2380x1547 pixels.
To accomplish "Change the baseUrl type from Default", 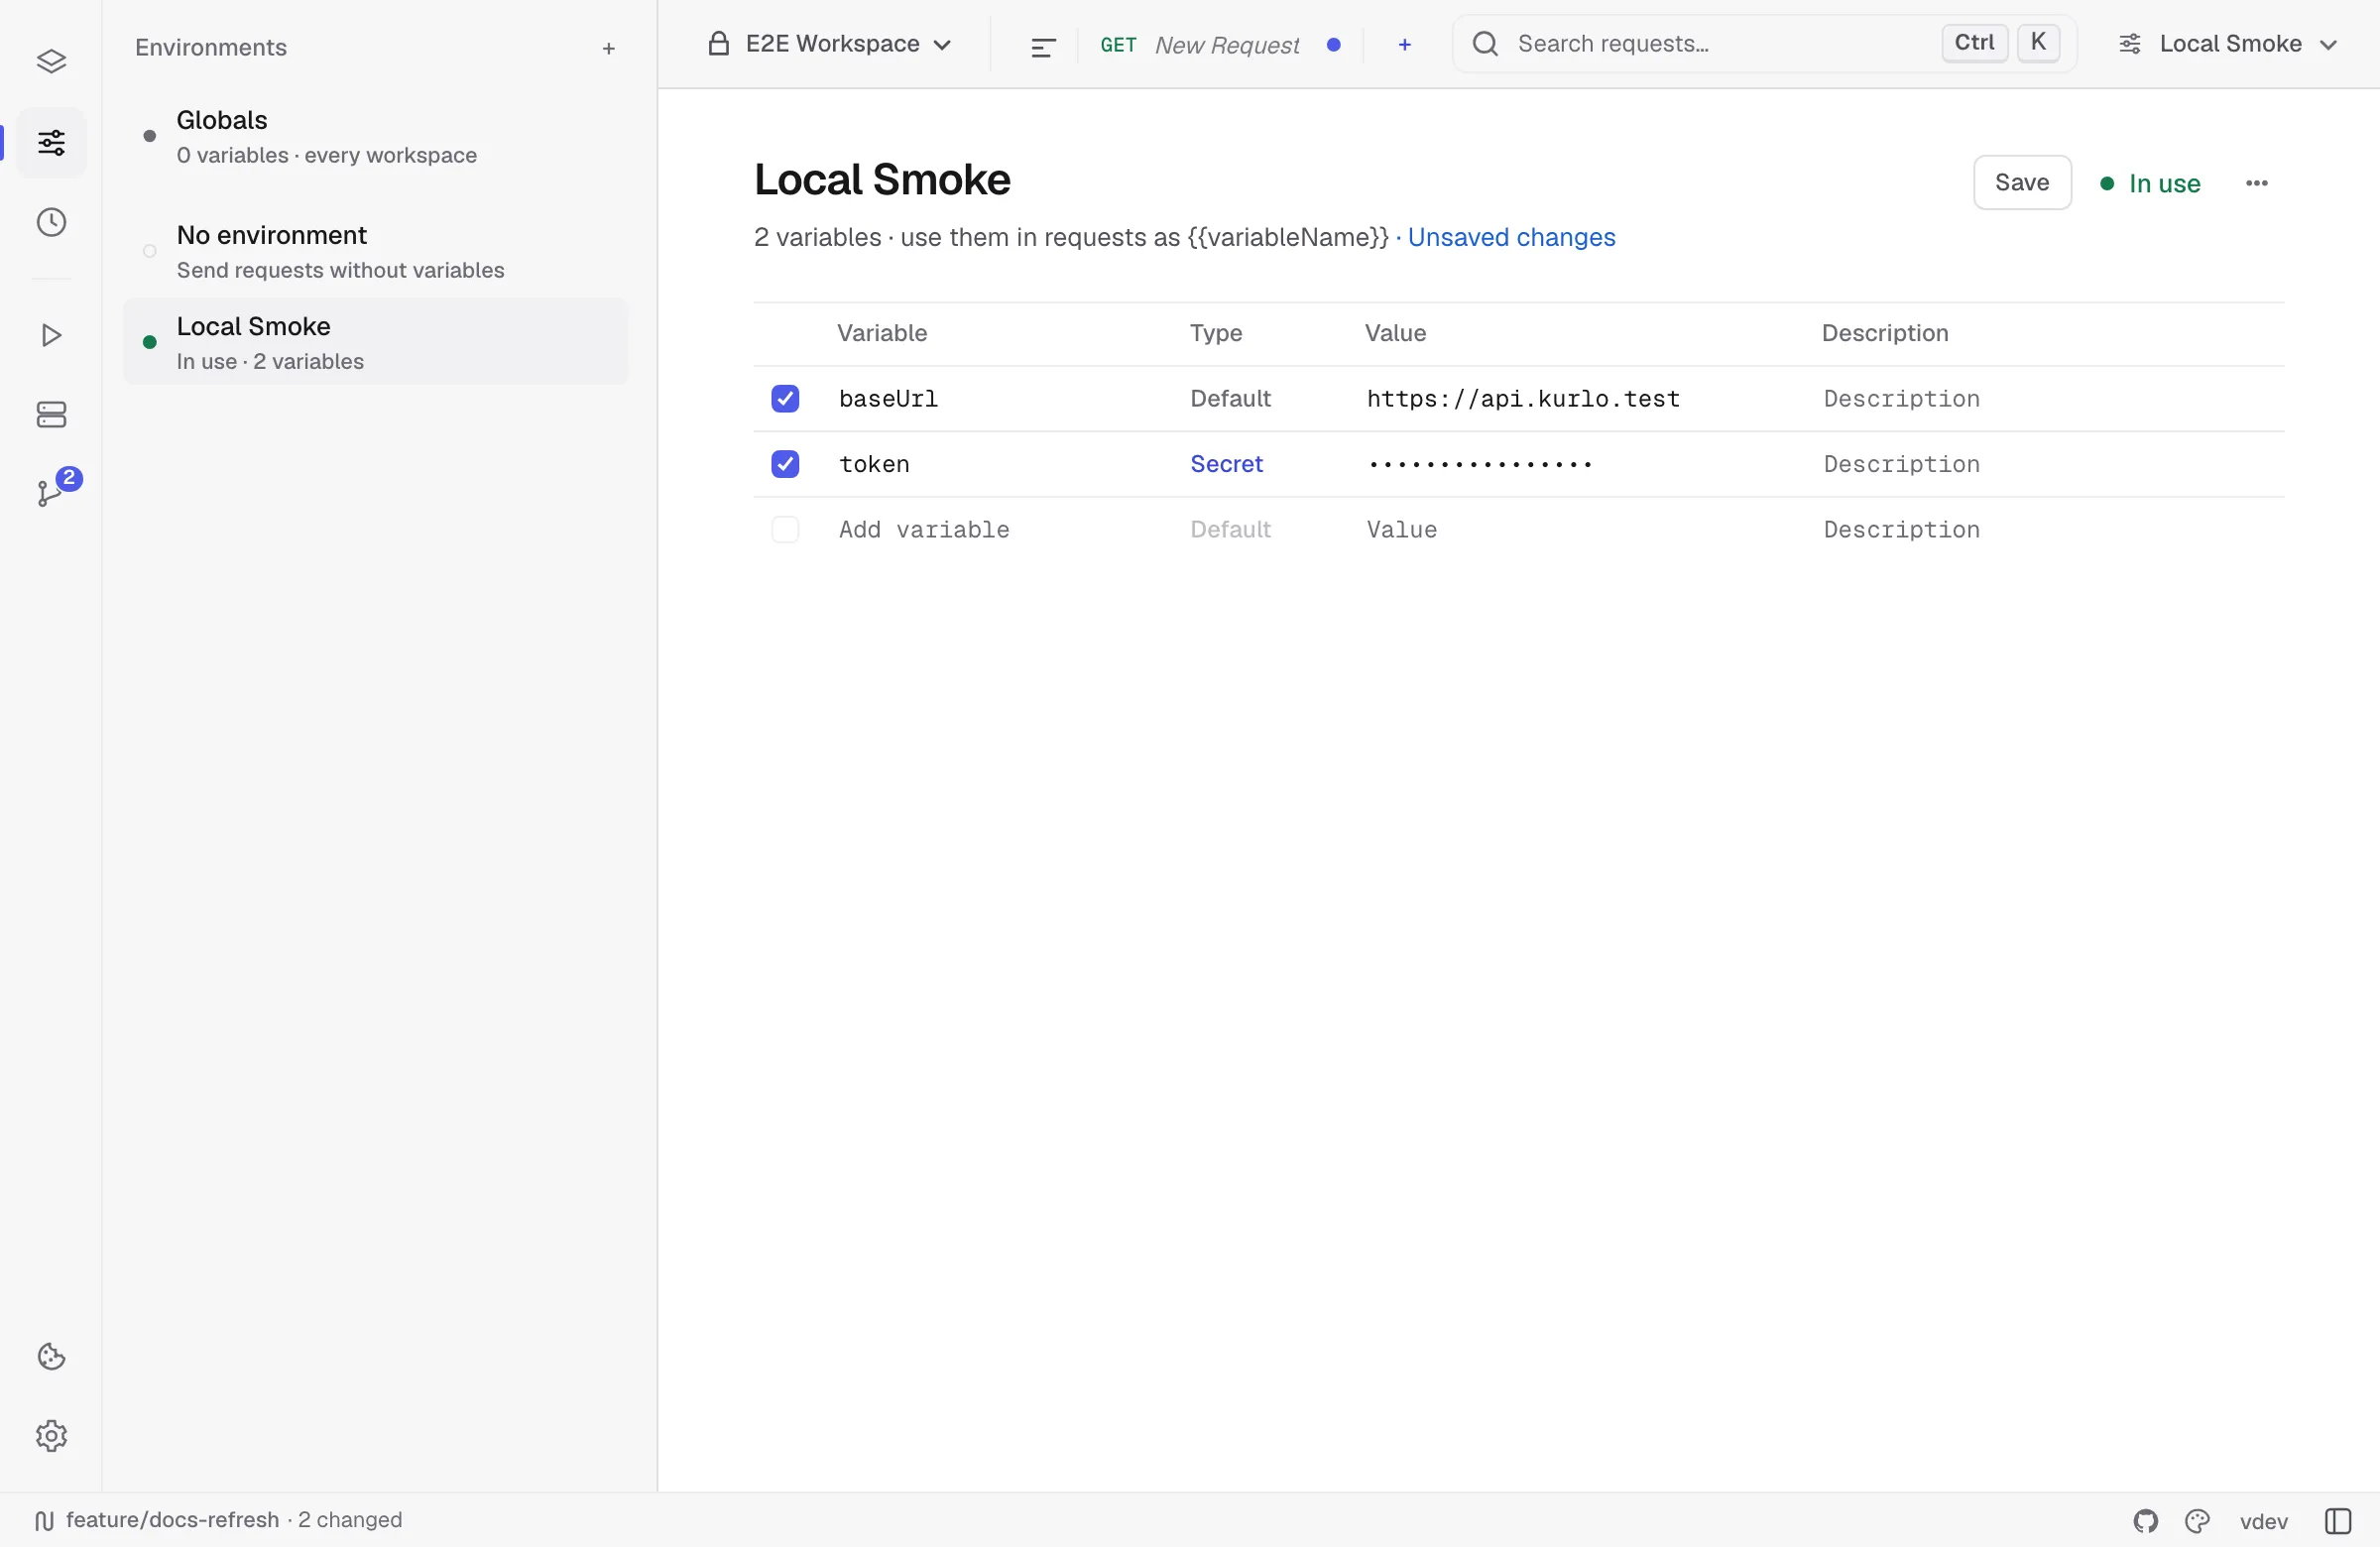I will [1230, 399].
